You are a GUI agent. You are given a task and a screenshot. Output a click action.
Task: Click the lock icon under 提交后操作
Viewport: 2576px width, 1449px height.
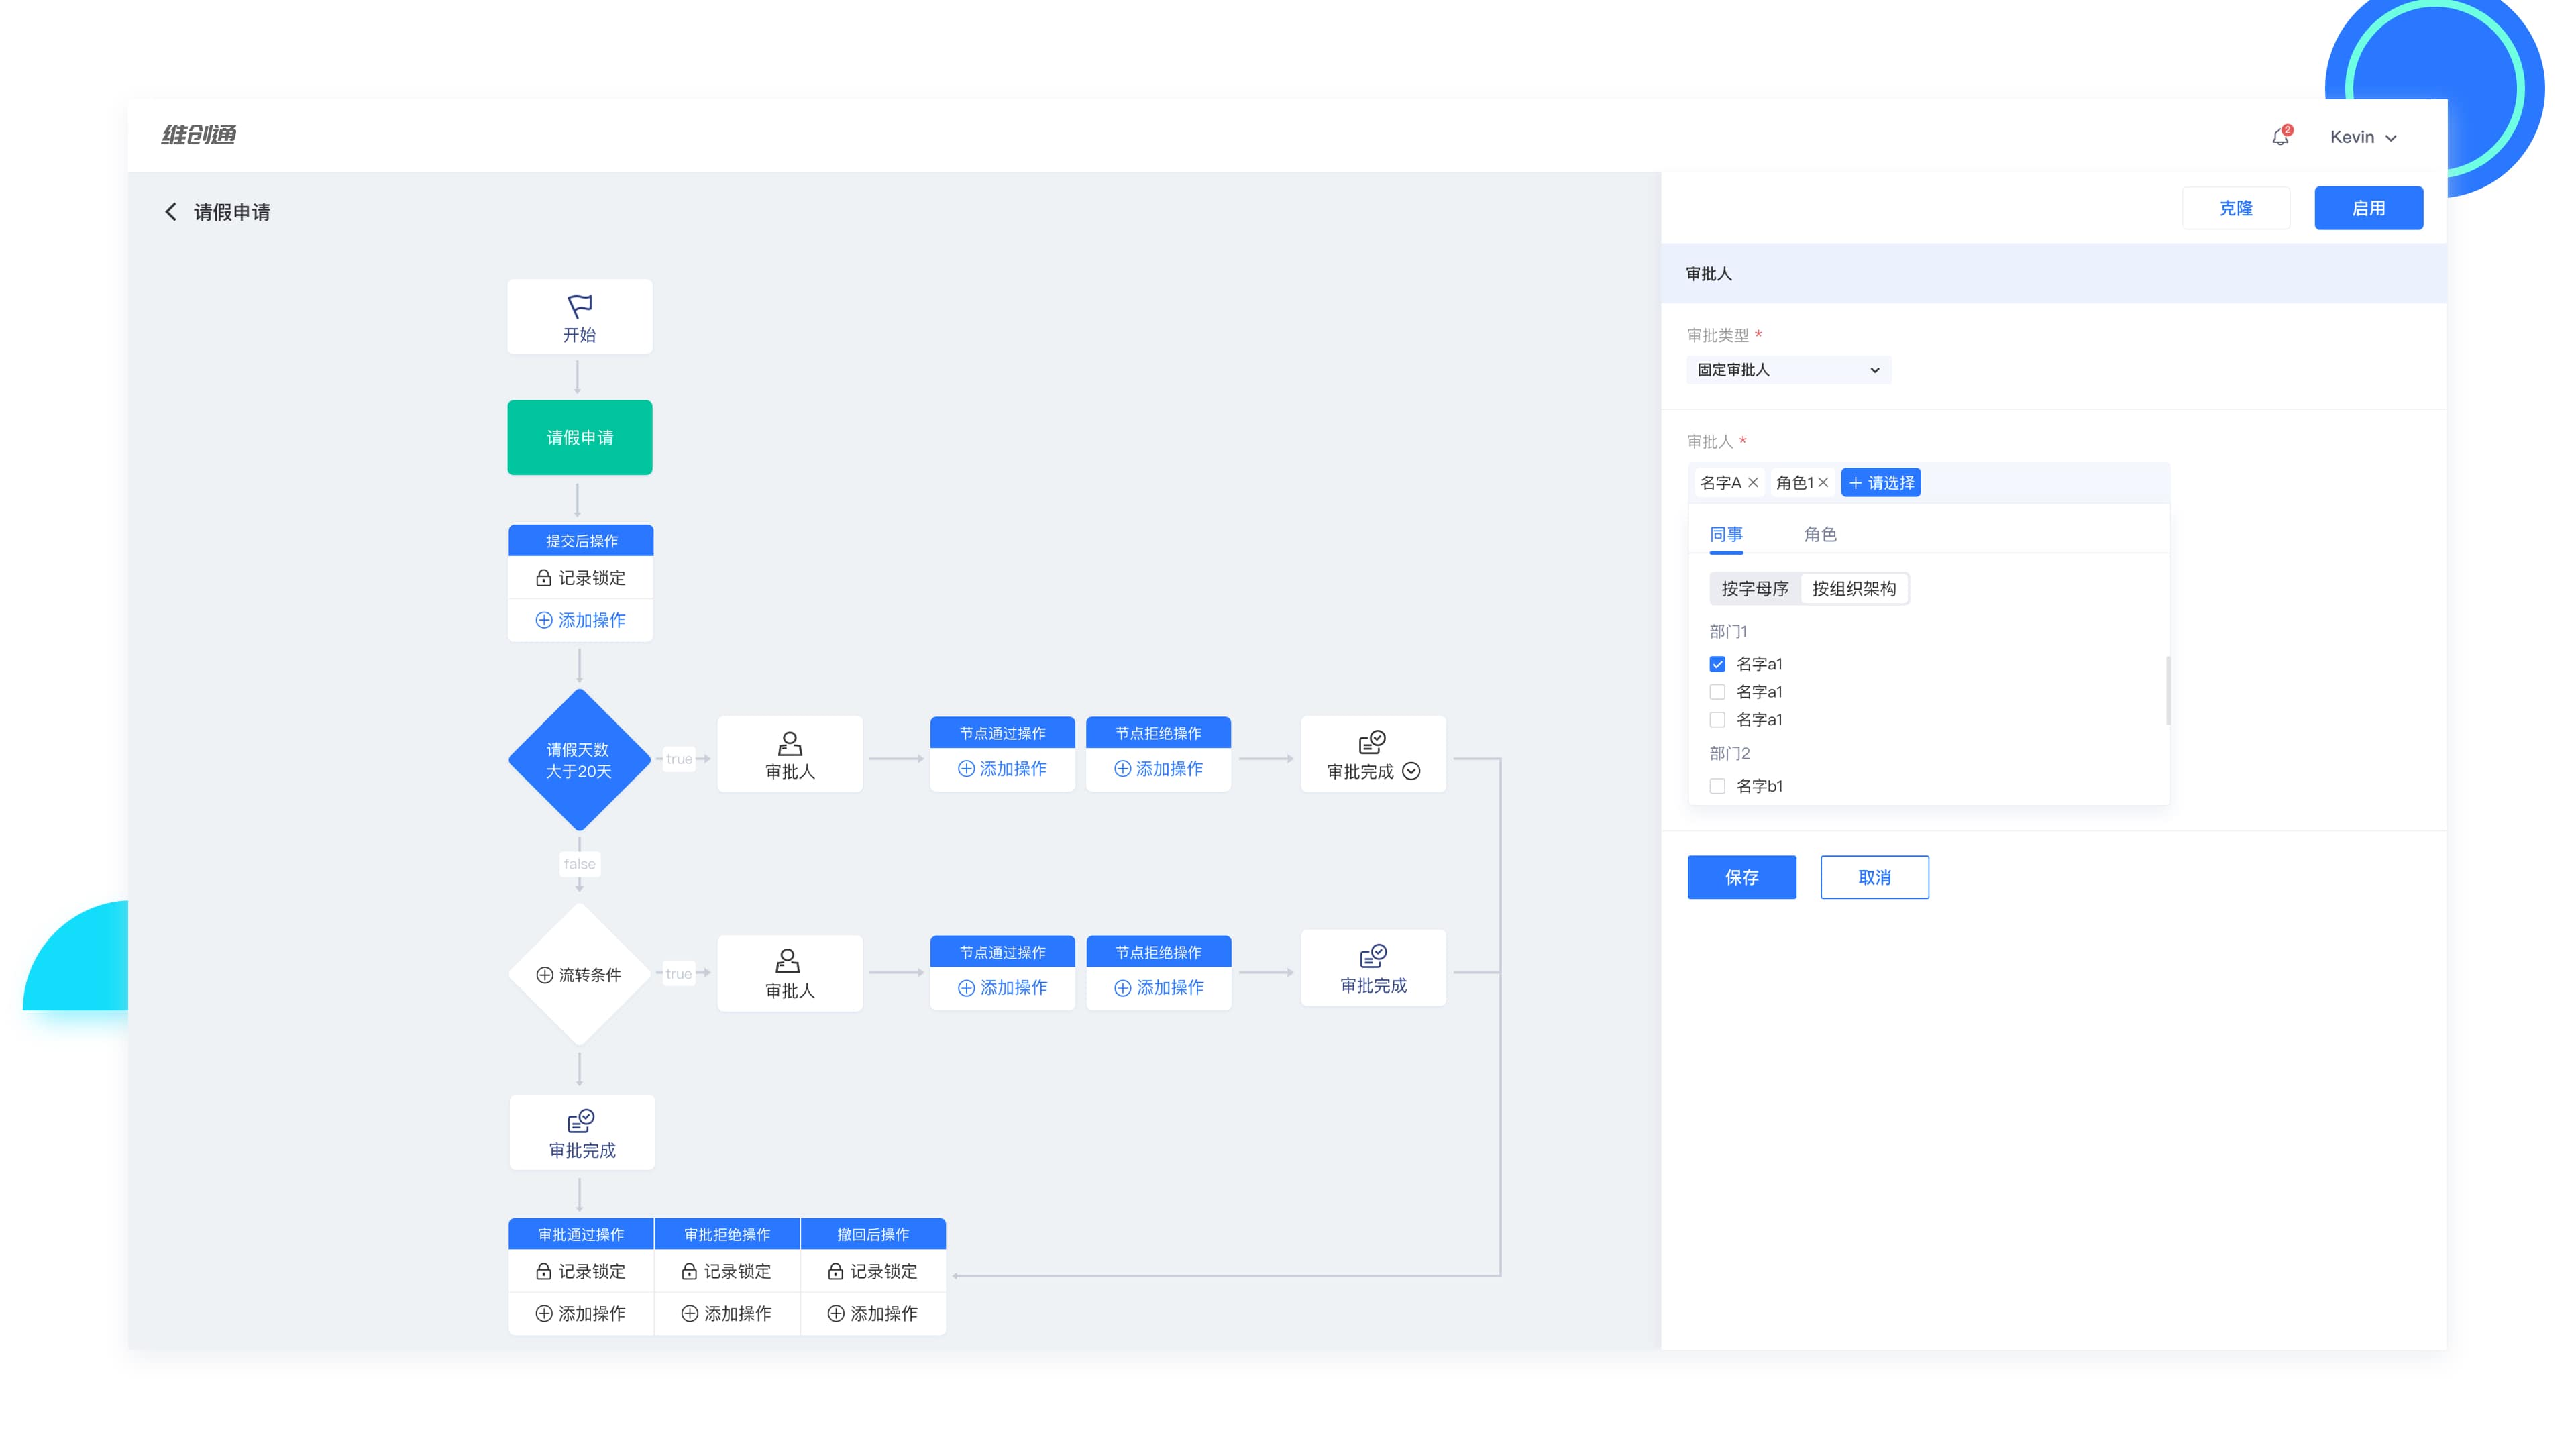543,578
